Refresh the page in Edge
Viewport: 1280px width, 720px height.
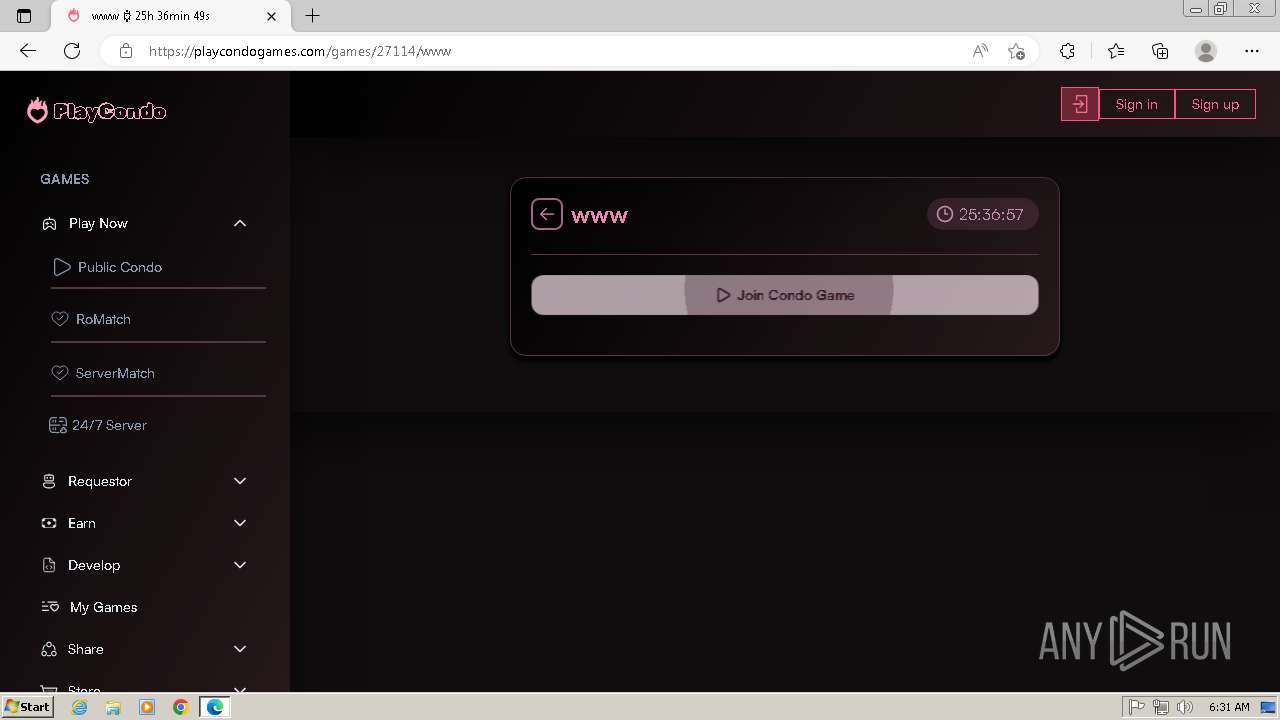click(72, 51)
